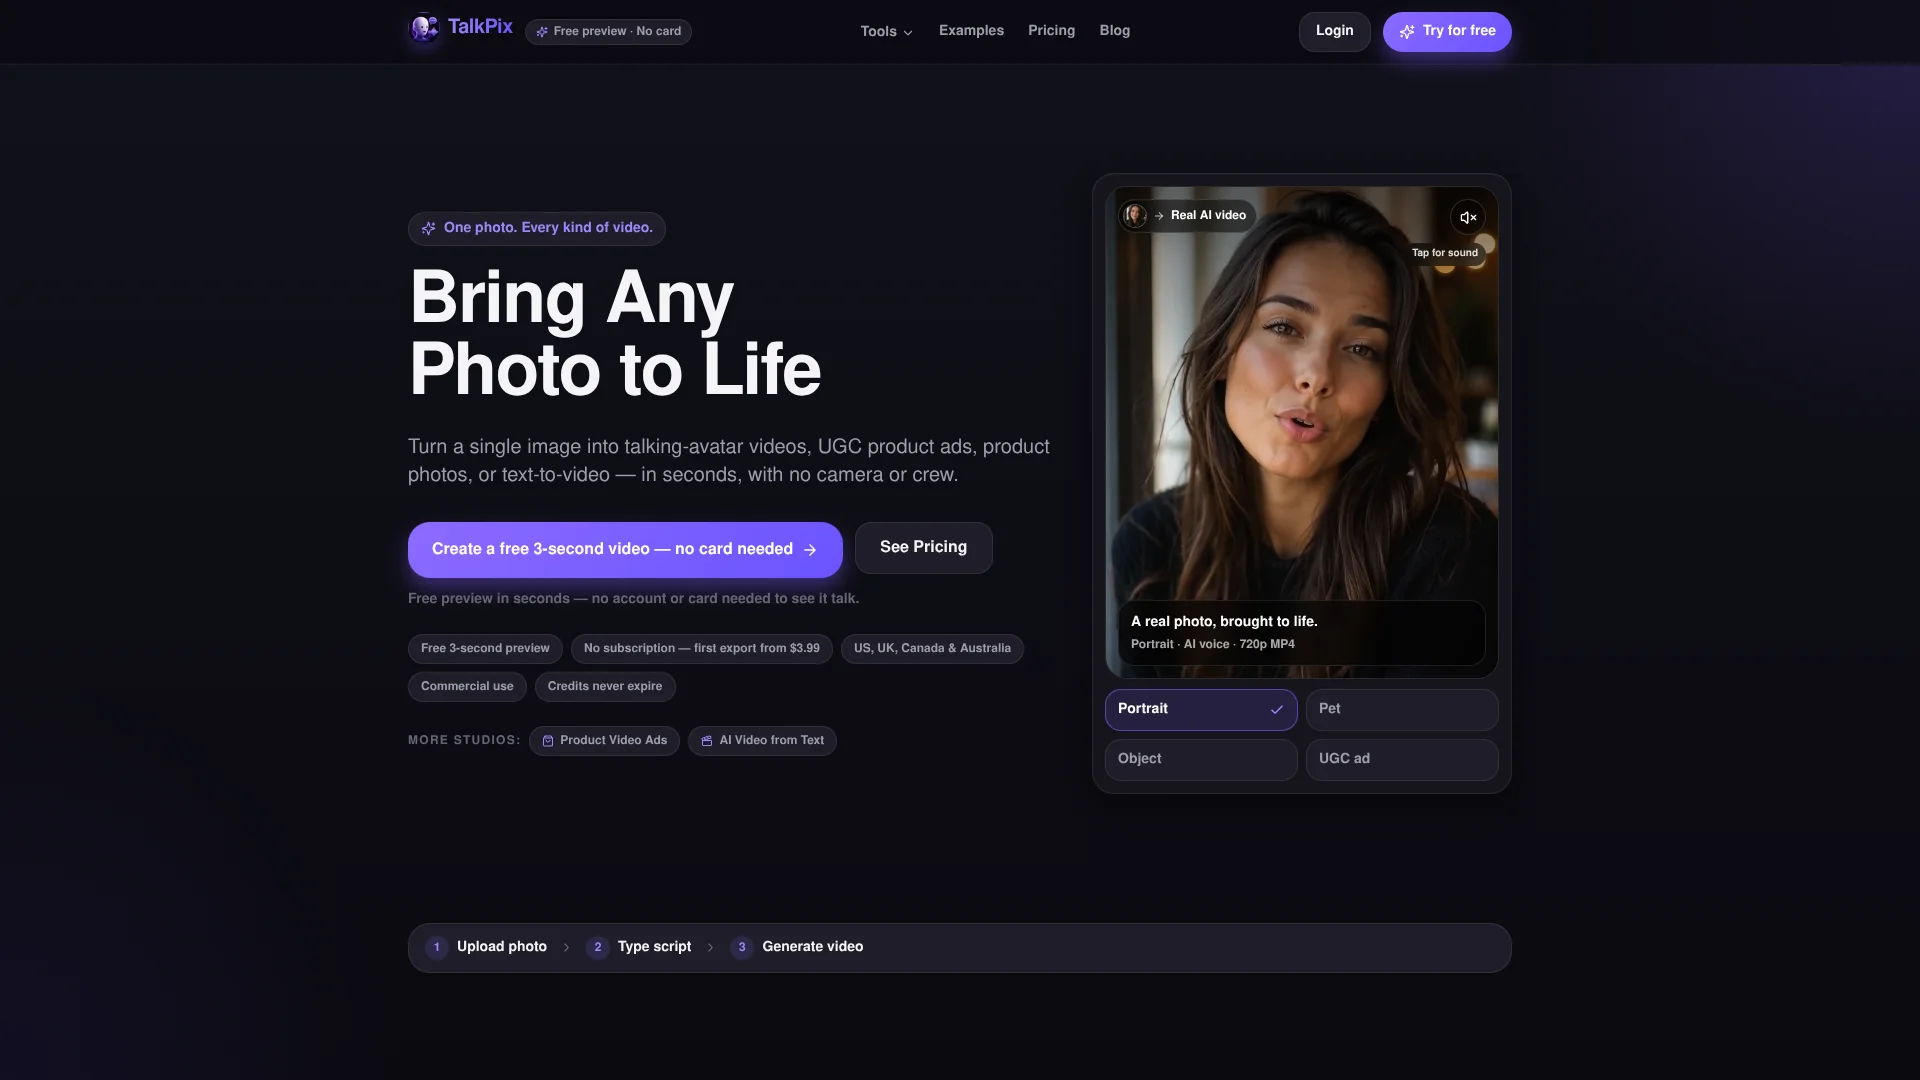The width and height of the screenshot is (1920, 1080).
Task: Click step 3 circle for Generate video
Action: click(x=742, y=947)
